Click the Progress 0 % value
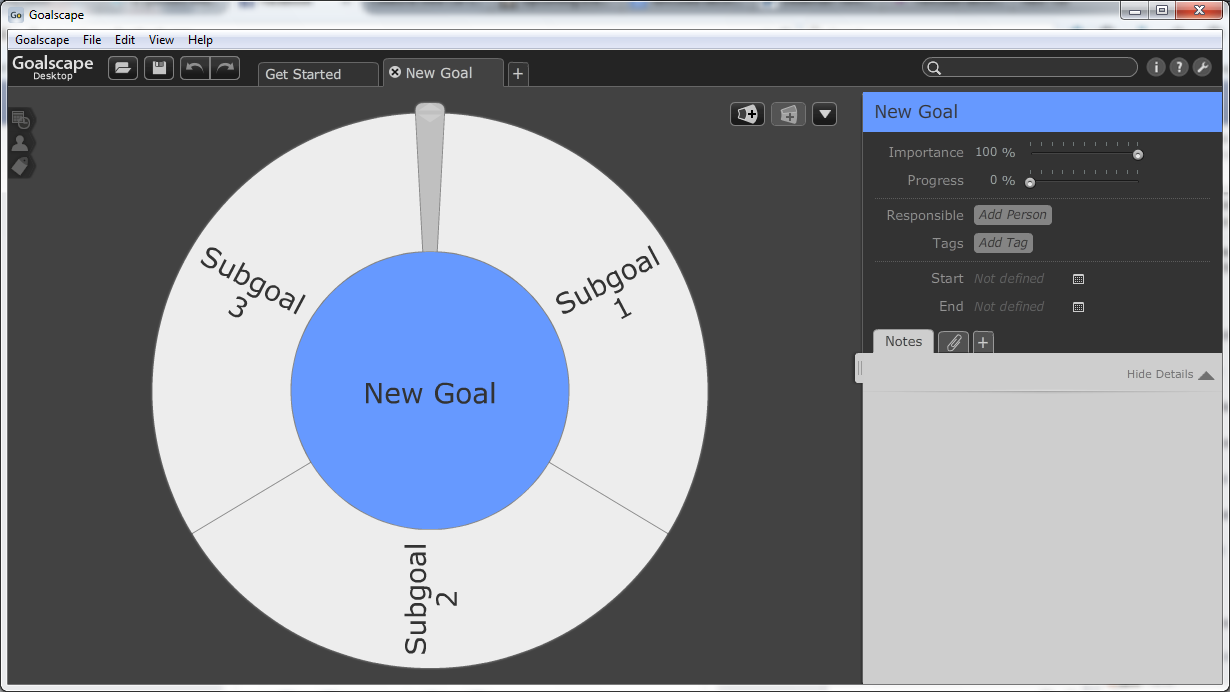The width and height of the screenshot is (1230, 692). pyautogui.click(x=1002, y=181)
